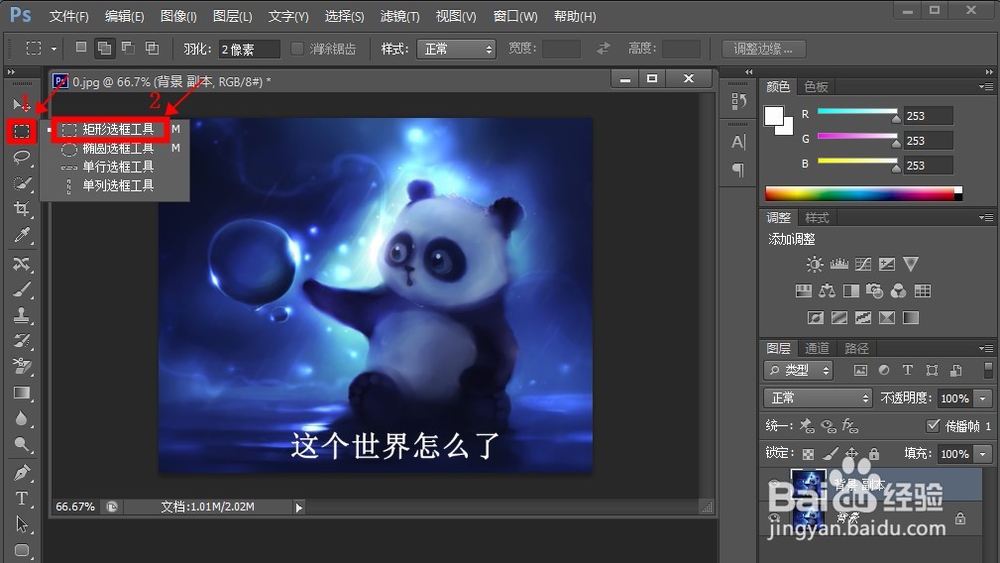1000x563 pixels.
Task: Select the Rectangular Marquee tool in toolbar
Action: (x=22, y=131)
